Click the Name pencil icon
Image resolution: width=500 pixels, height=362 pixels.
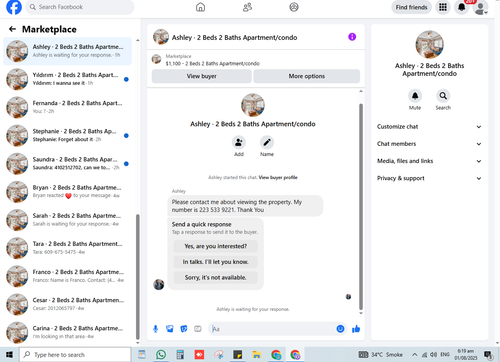[x=267, y=142]
